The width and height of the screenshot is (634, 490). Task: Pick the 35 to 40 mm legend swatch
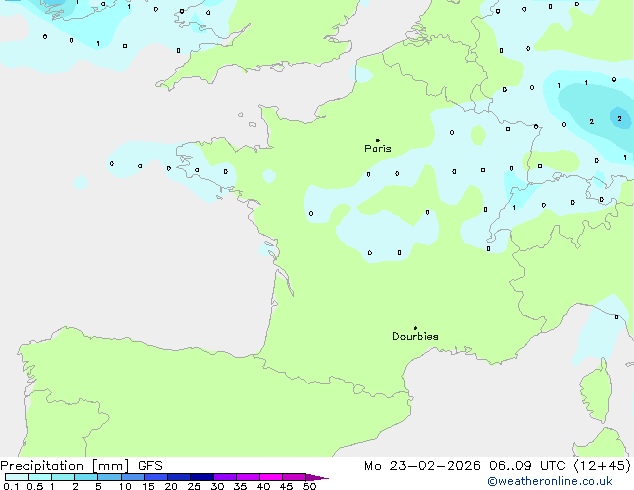click(248, 477)
